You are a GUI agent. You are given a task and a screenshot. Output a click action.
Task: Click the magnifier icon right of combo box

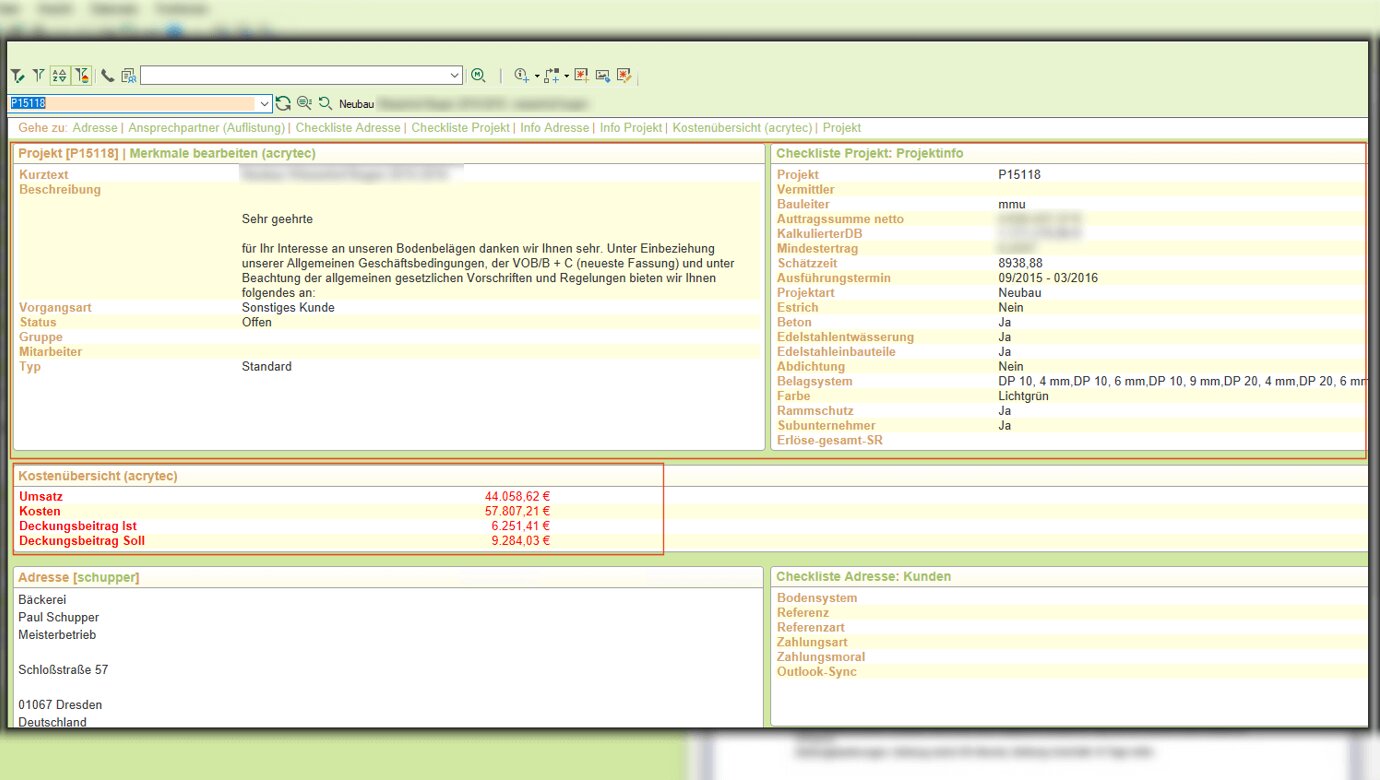(x=478, y=76)
